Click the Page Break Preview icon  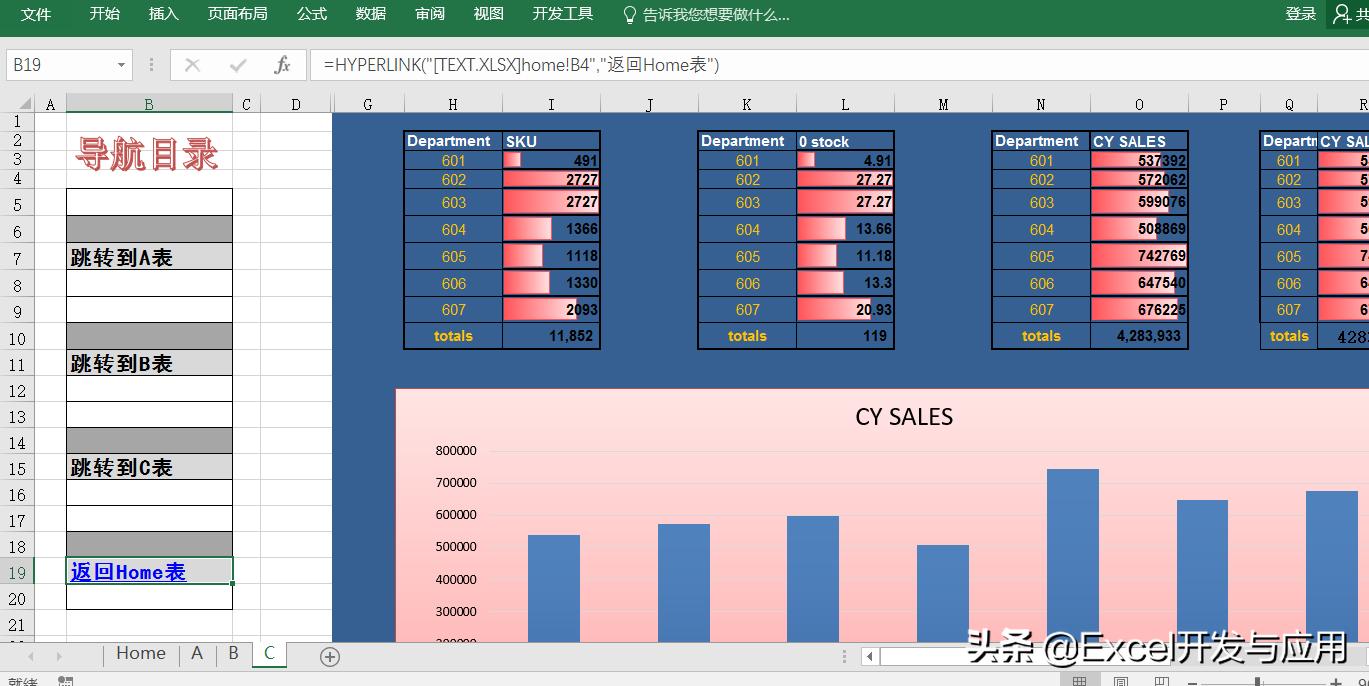[1160, 681]
